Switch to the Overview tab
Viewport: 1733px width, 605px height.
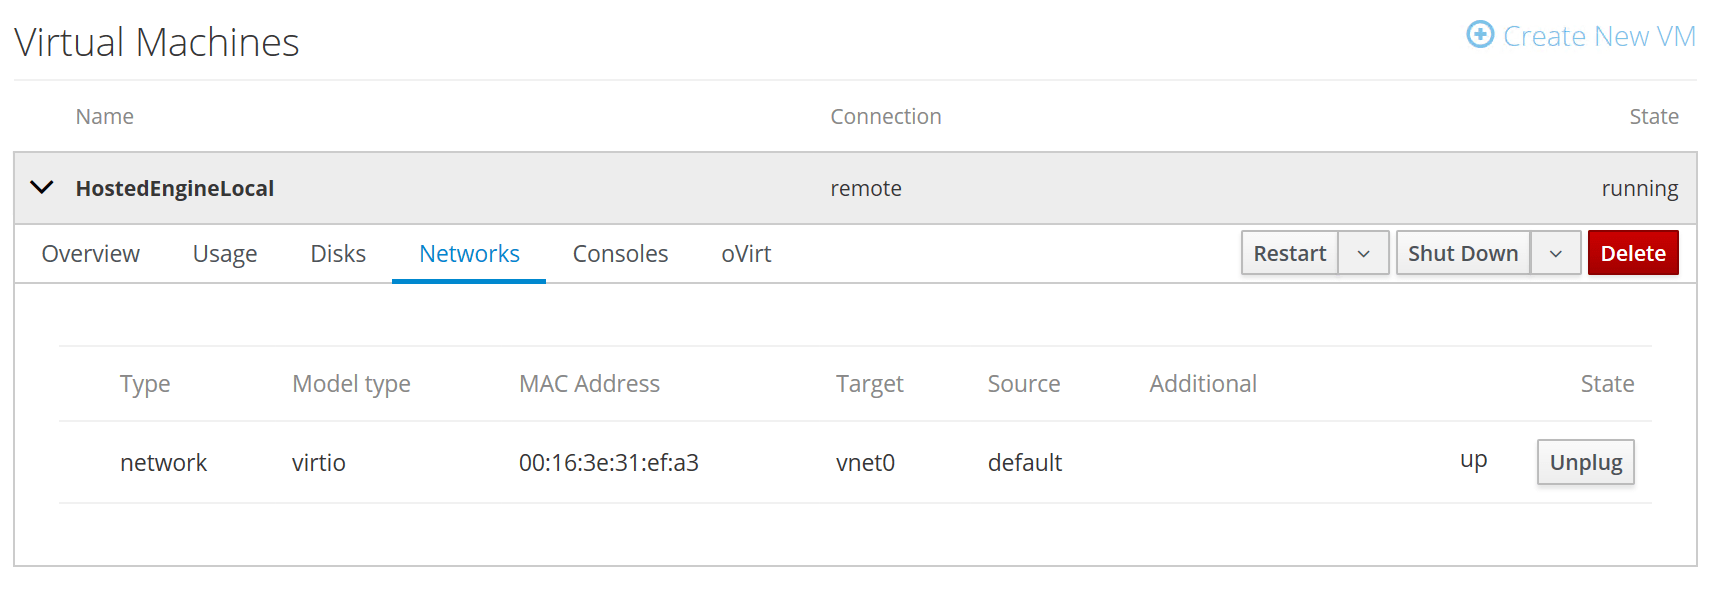coord(91,254)
